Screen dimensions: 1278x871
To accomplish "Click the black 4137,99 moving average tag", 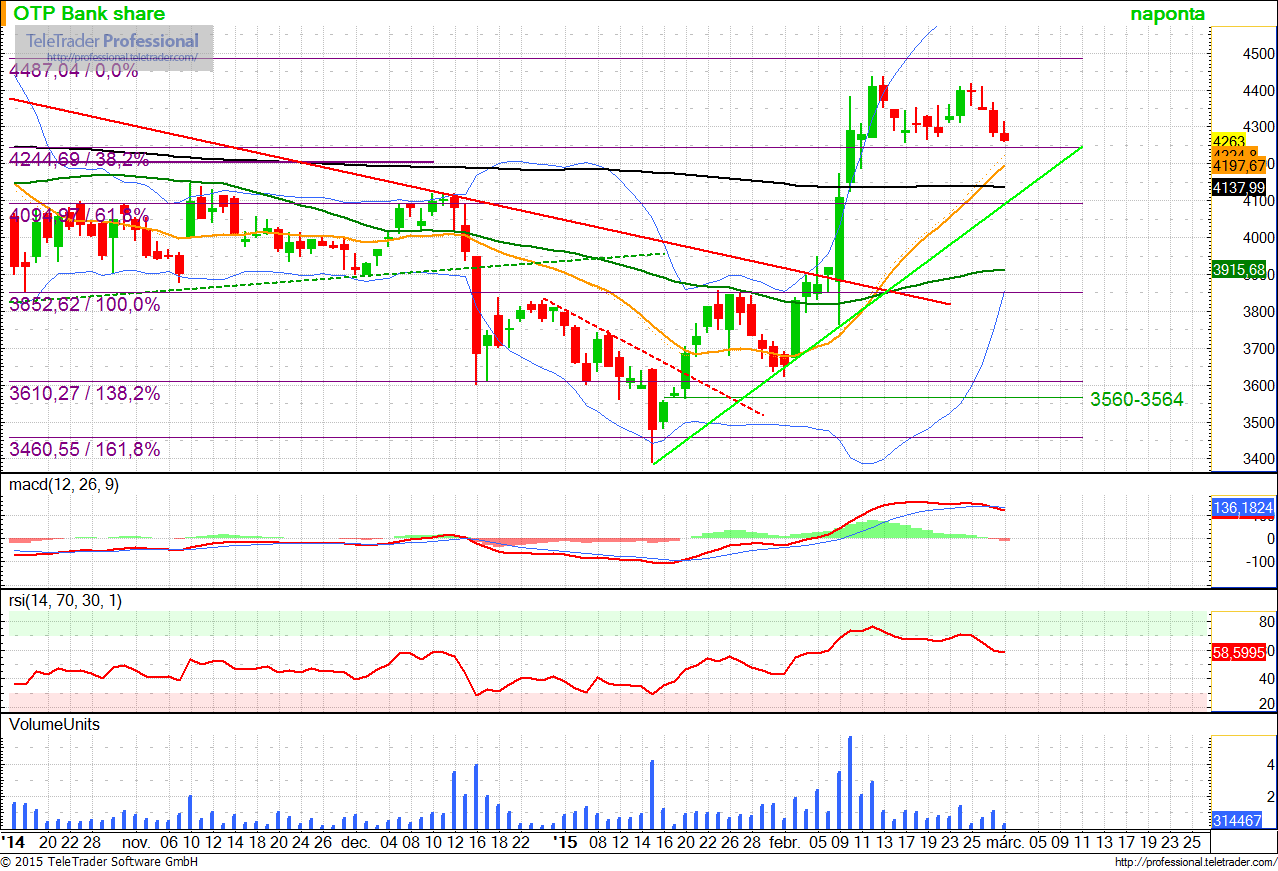I will click(1240, 188).
